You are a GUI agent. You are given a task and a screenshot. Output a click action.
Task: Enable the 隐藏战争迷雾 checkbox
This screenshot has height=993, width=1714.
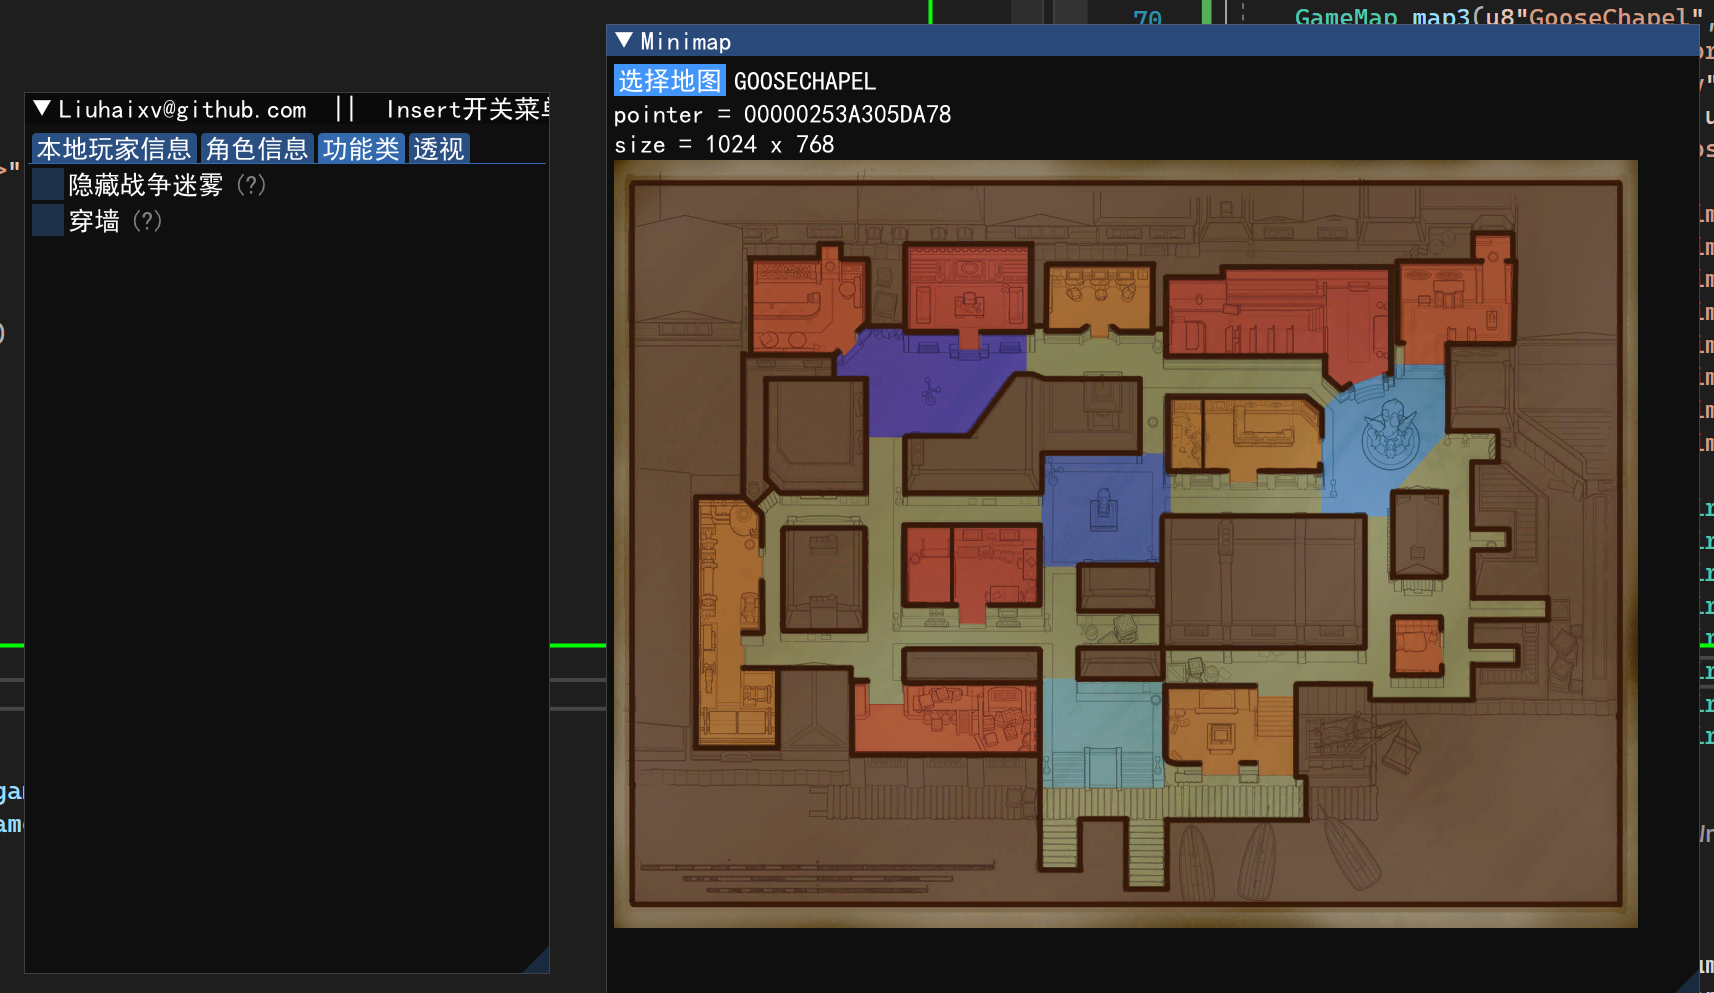(x=46, y=184)
